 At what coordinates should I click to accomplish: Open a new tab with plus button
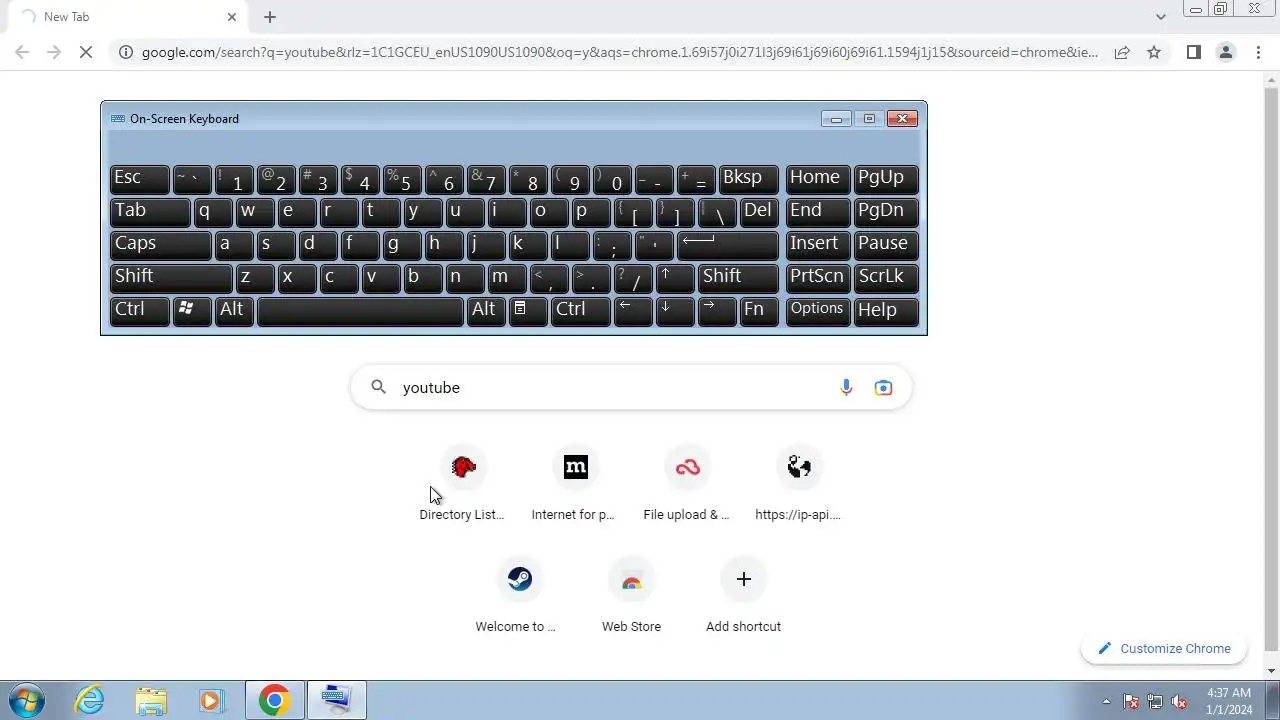coord(270,17)
